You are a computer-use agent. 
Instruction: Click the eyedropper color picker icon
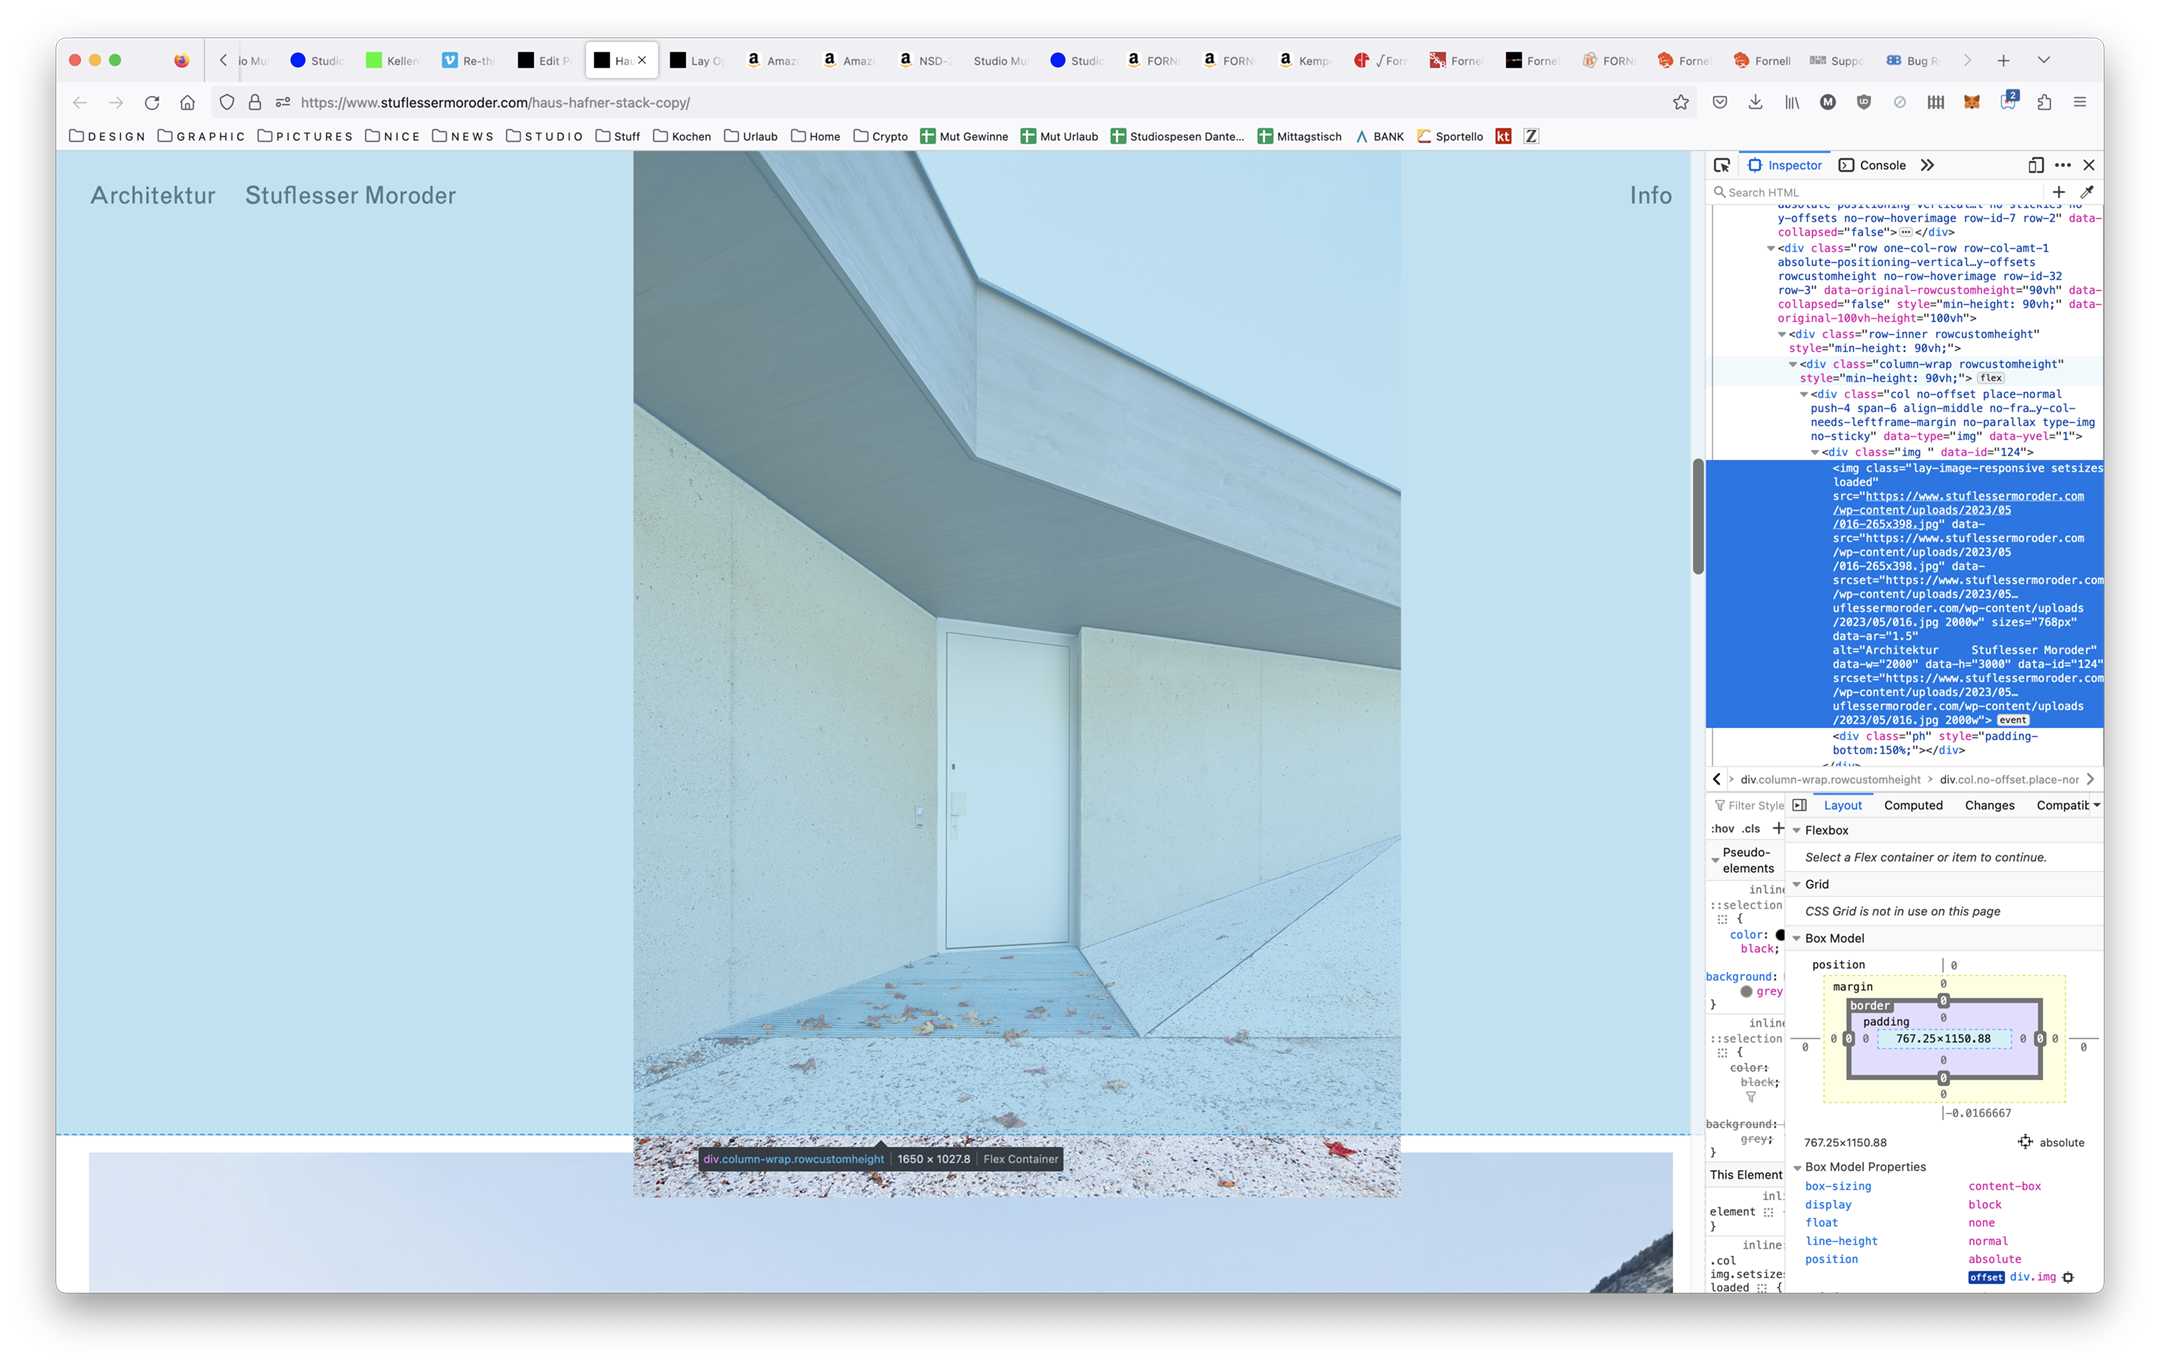2087,192
